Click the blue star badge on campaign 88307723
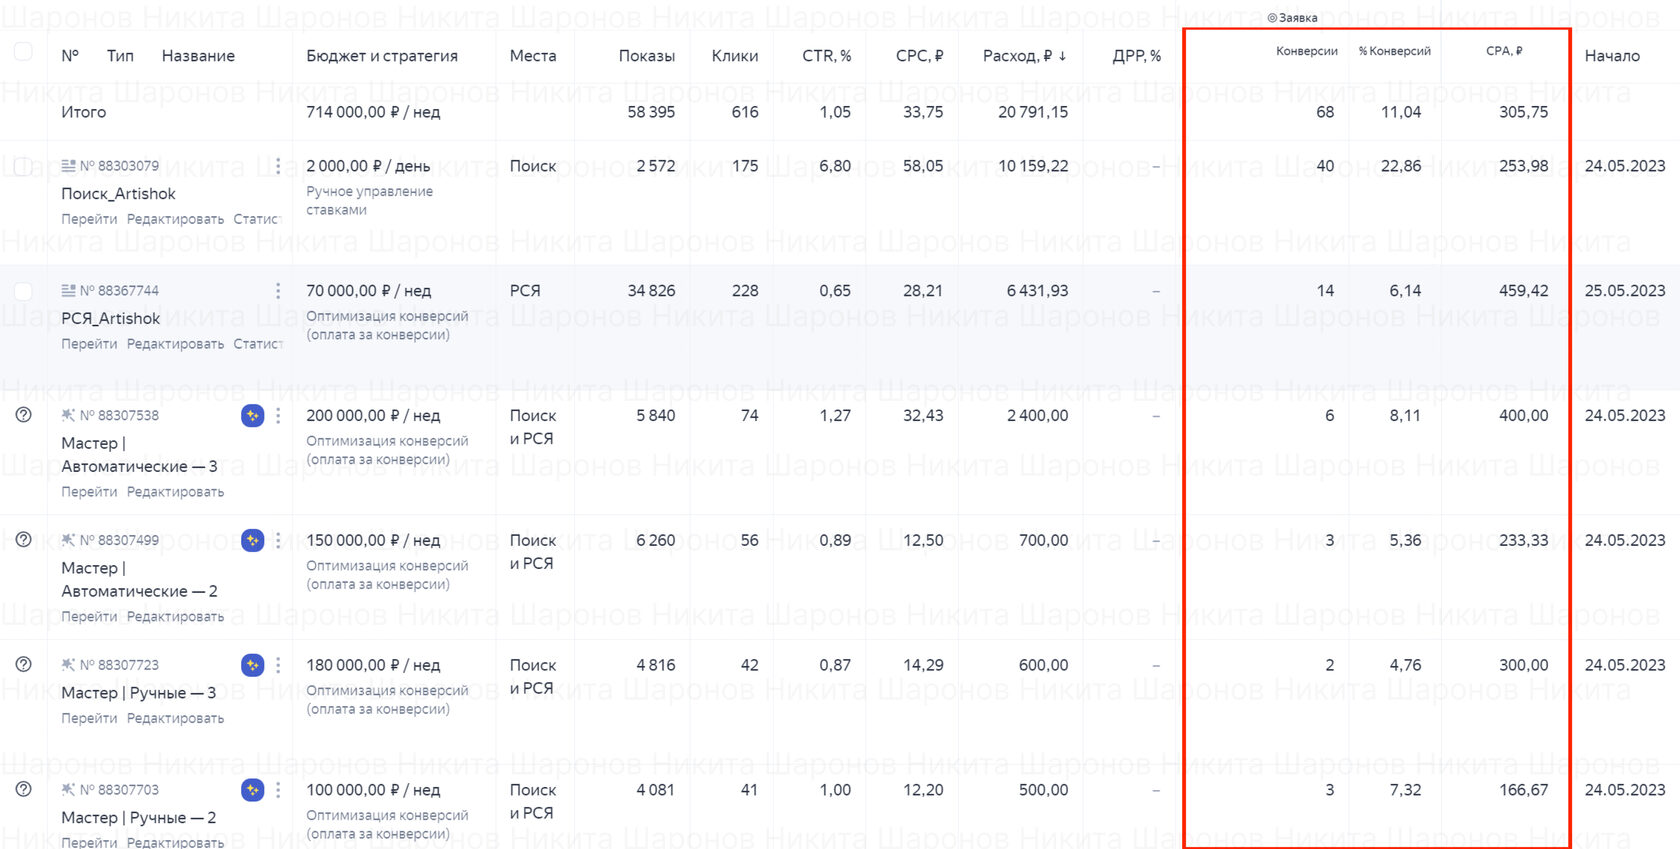Viewport: 1680px width, 849px height. [x=252, y=665]
